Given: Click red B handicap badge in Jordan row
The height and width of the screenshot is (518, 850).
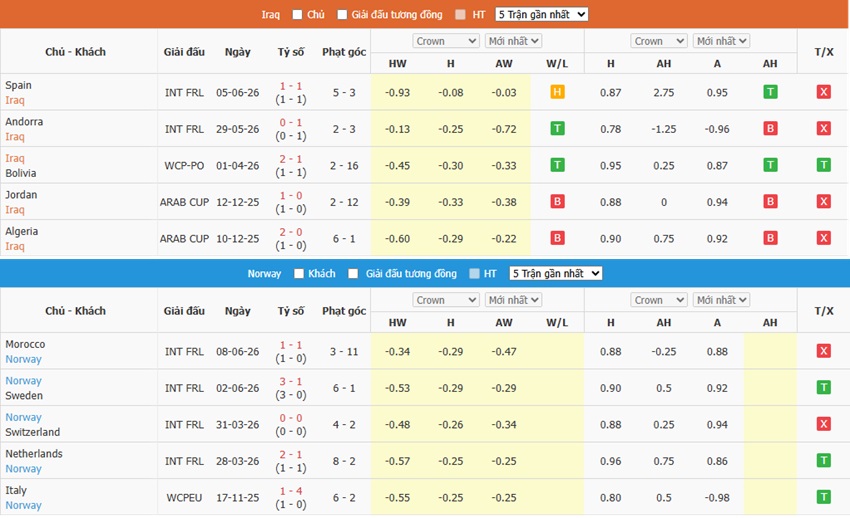Looking at the screenshot, I should point(770,202).
